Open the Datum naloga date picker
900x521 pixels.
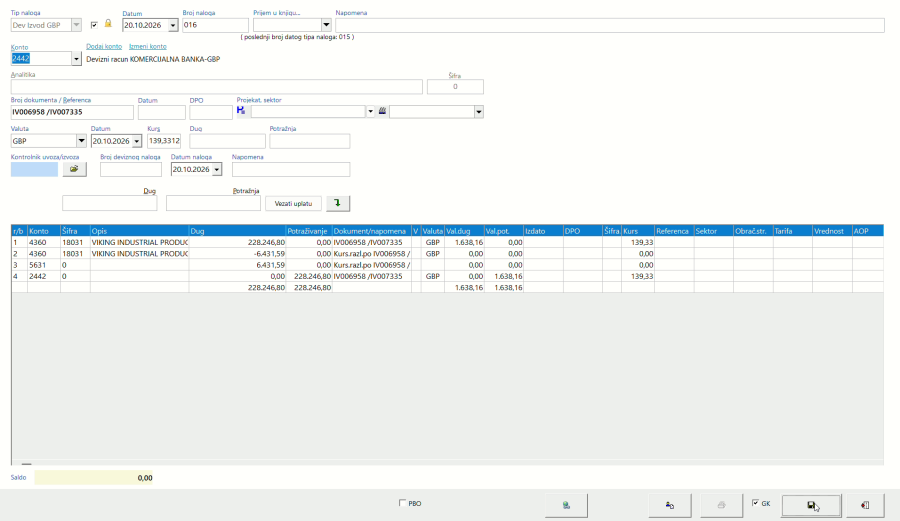click(x=217, y=169)
